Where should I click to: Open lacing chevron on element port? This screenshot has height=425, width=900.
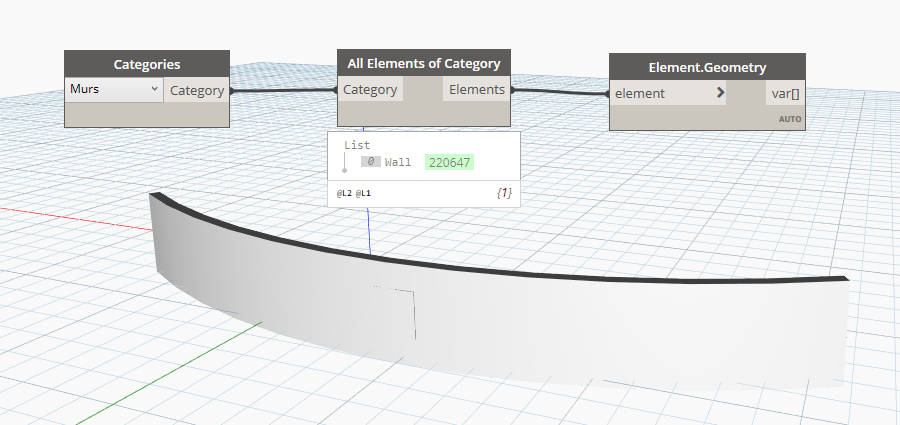click(720, 93)
